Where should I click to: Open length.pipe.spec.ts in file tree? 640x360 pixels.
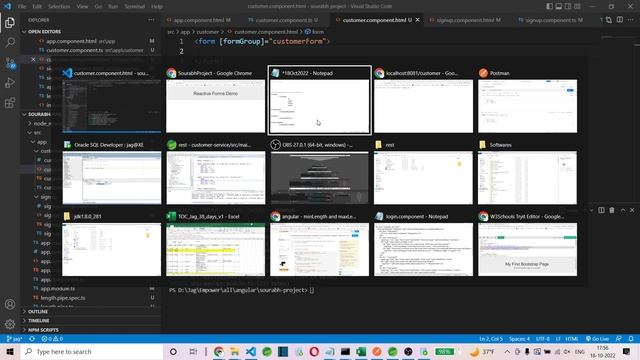click(x=91, y=298)
